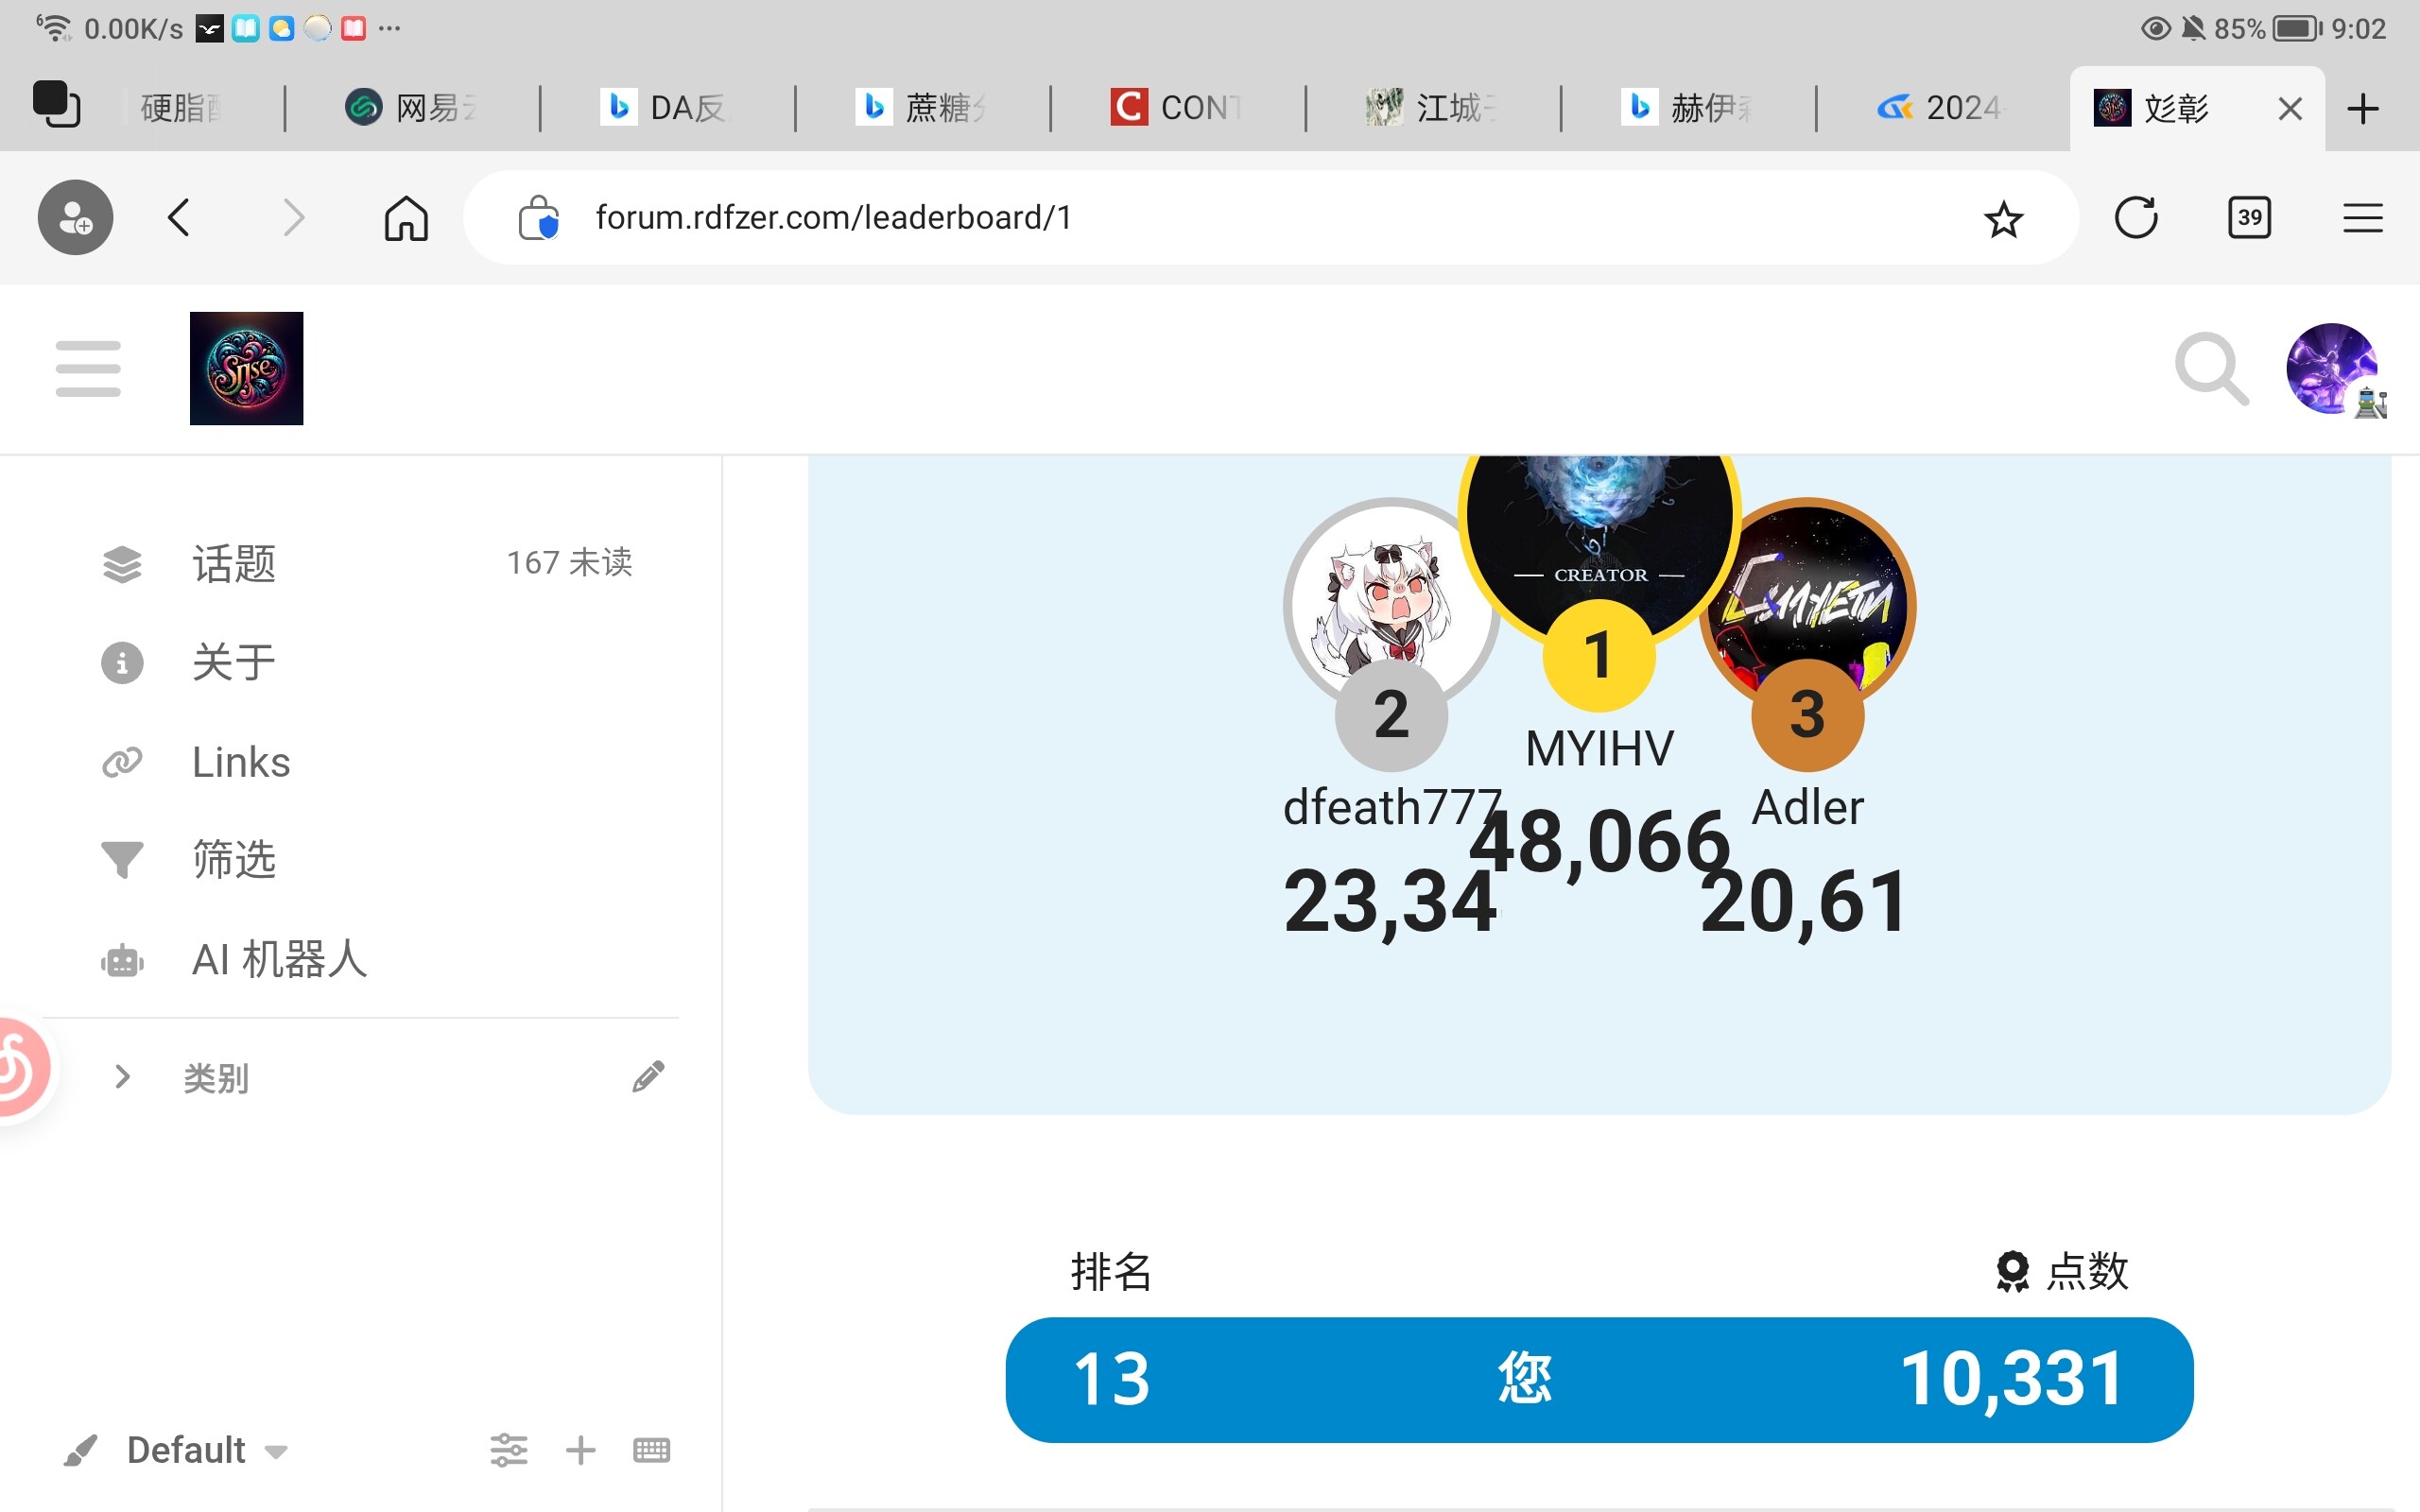Reload the page with refresh icon

click(2136, 218)
